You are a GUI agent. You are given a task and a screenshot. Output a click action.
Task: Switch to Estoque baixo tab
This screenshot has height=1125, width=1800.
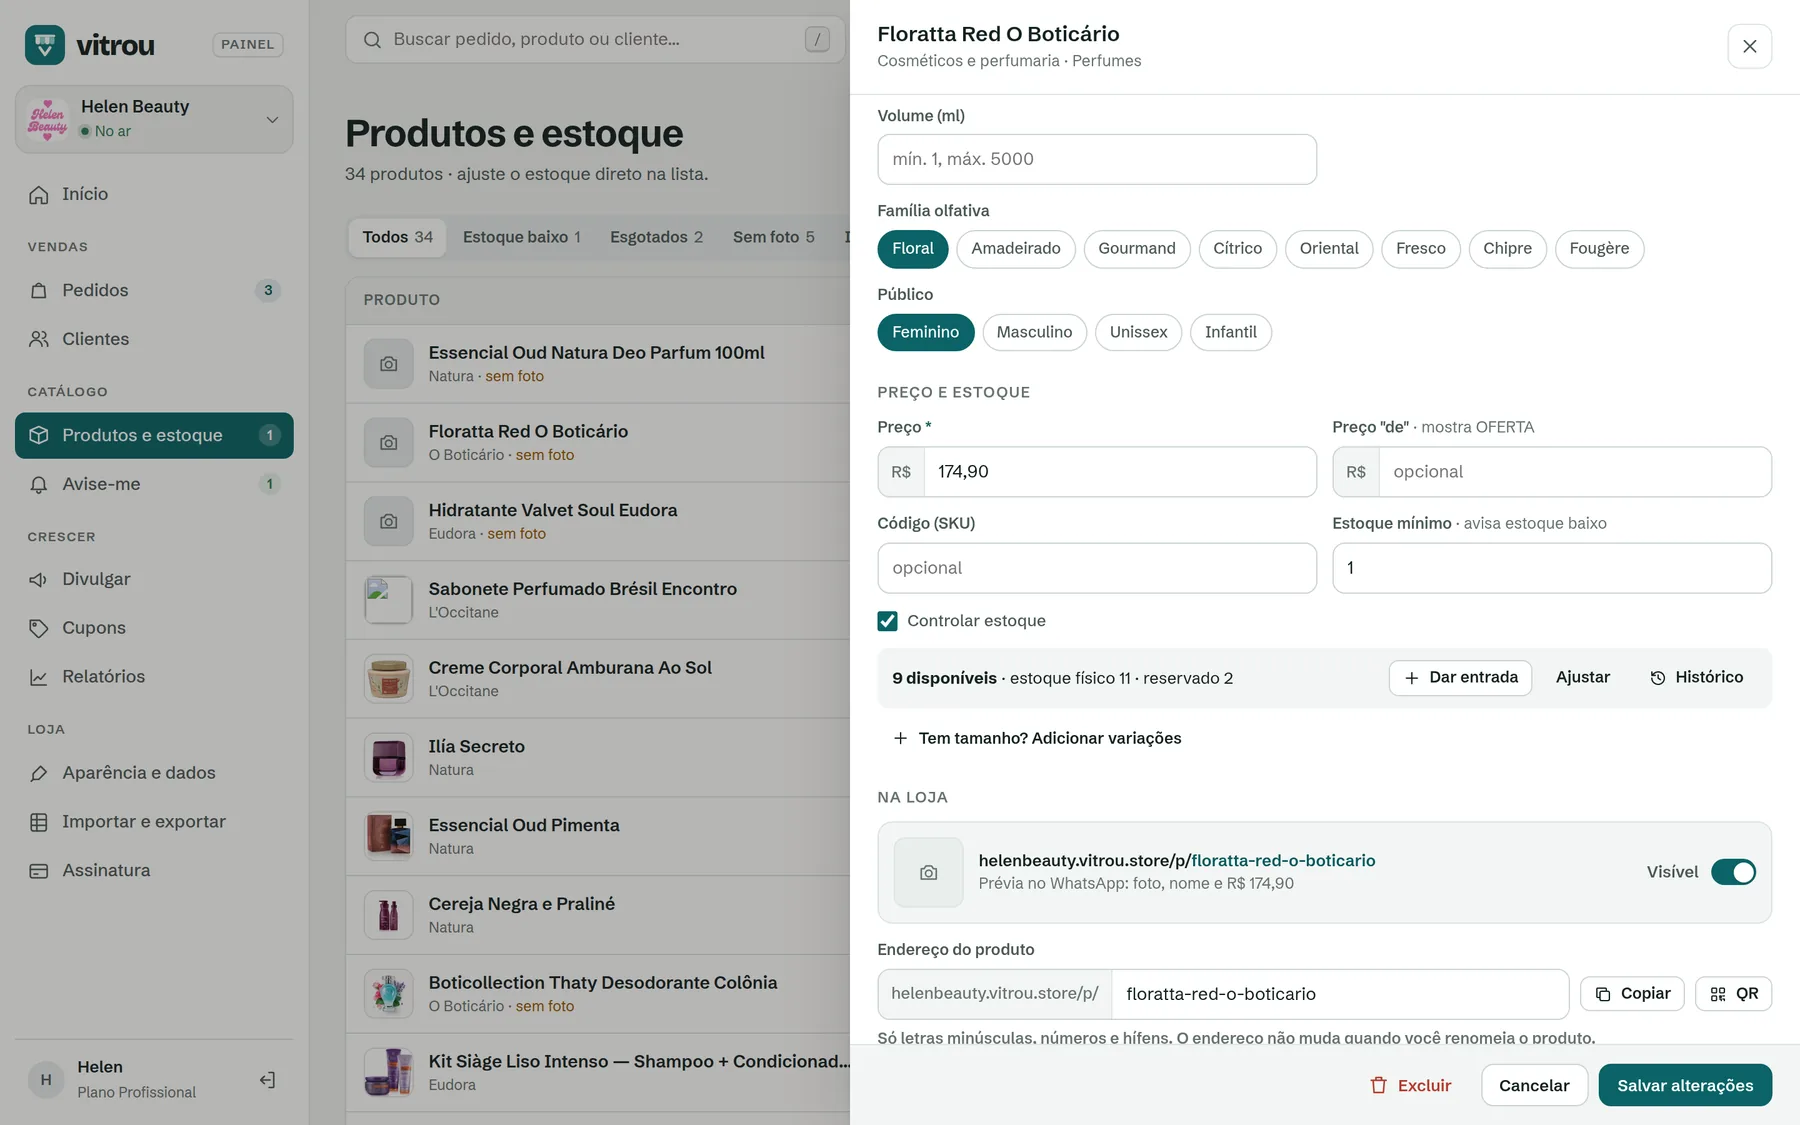coord(521,237)
